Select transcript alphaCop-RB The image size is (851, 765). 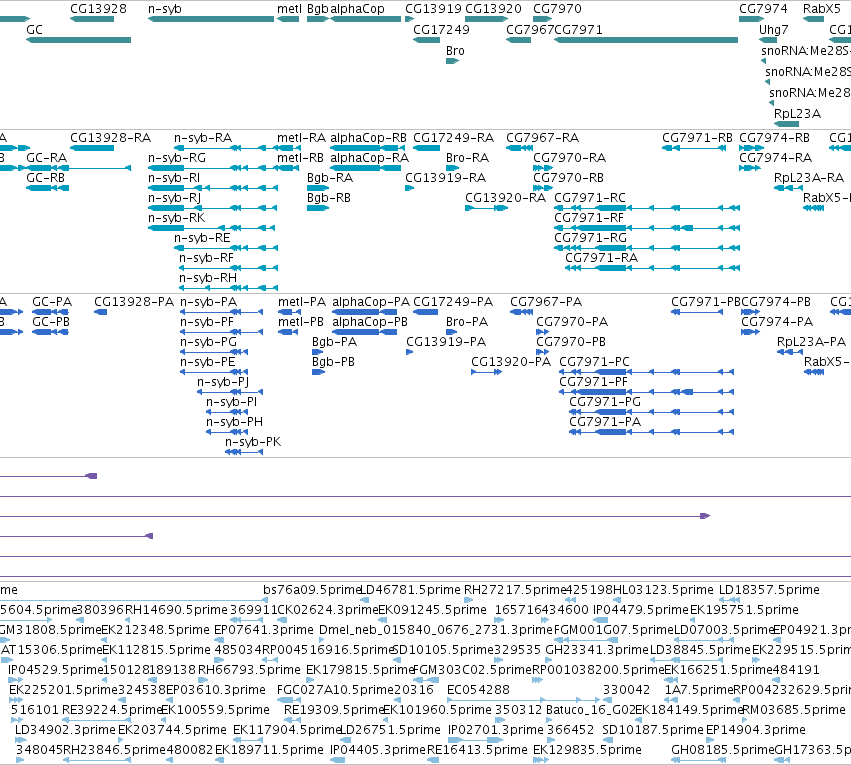click(x=368, y=138)
